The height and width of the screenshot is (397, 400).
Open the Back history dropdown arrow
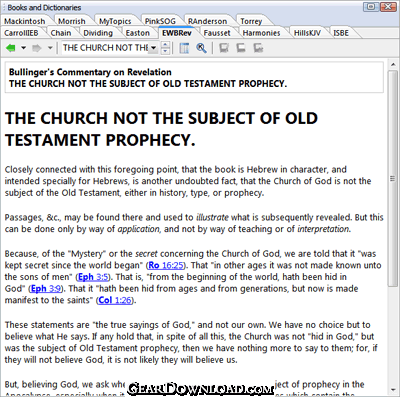[x=23, y=48]
